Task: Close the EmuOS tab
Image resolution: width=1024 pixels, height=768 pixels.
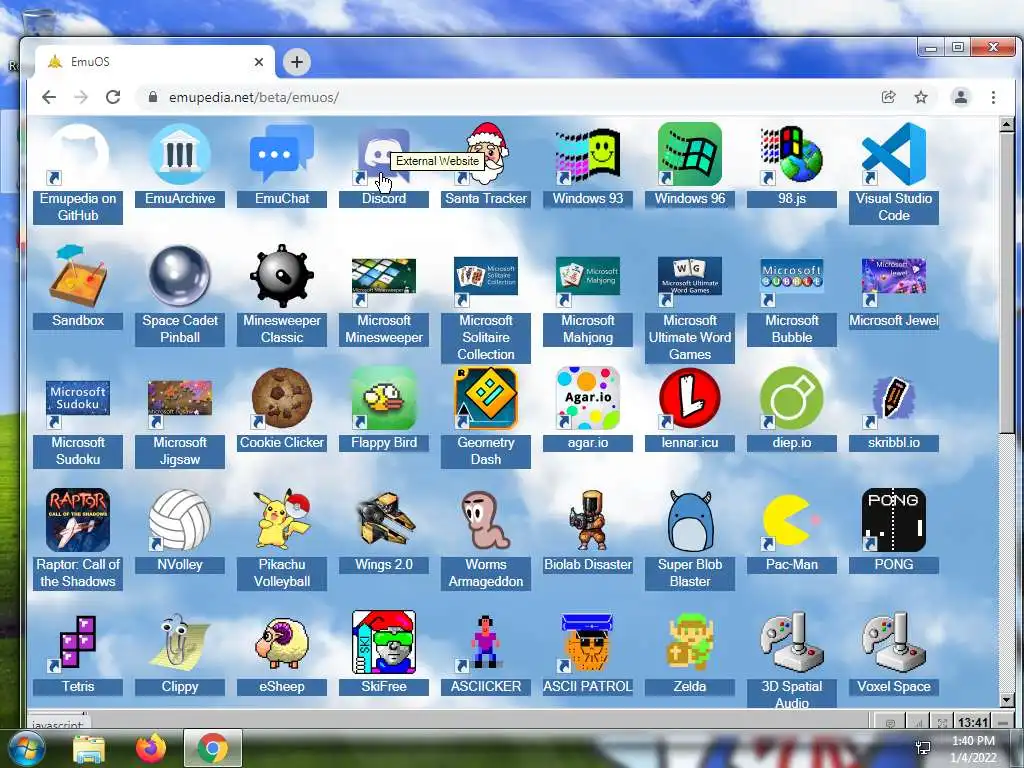Action: click(x=259, y=62)
